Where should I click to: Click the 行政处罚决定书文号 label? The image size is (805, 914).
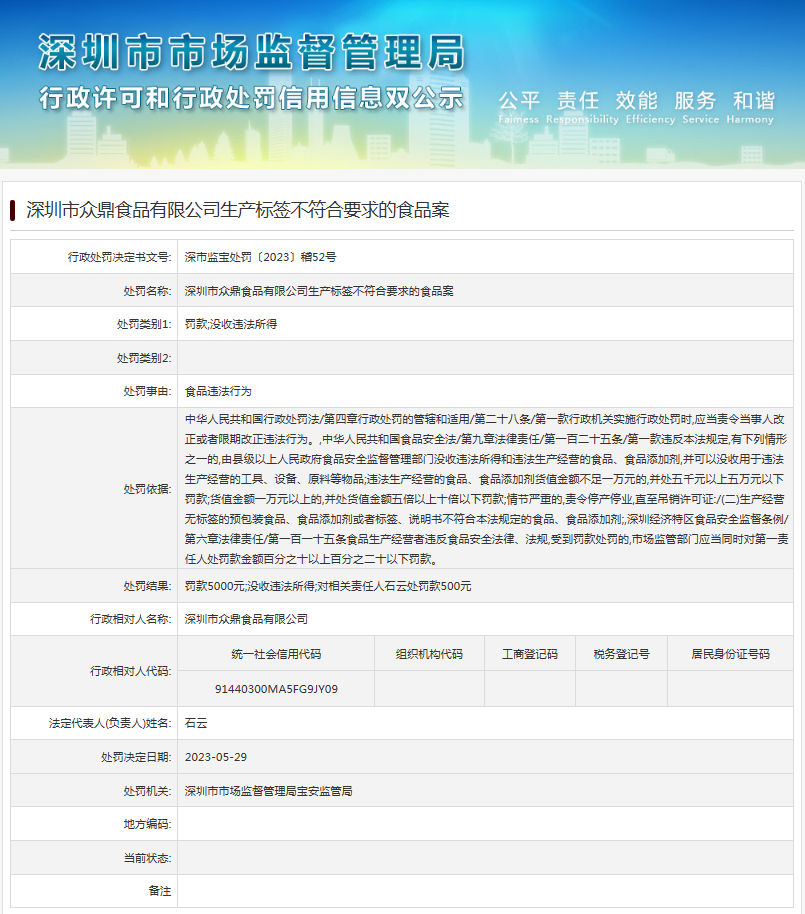pyautogui.click(x=119, y=257)
